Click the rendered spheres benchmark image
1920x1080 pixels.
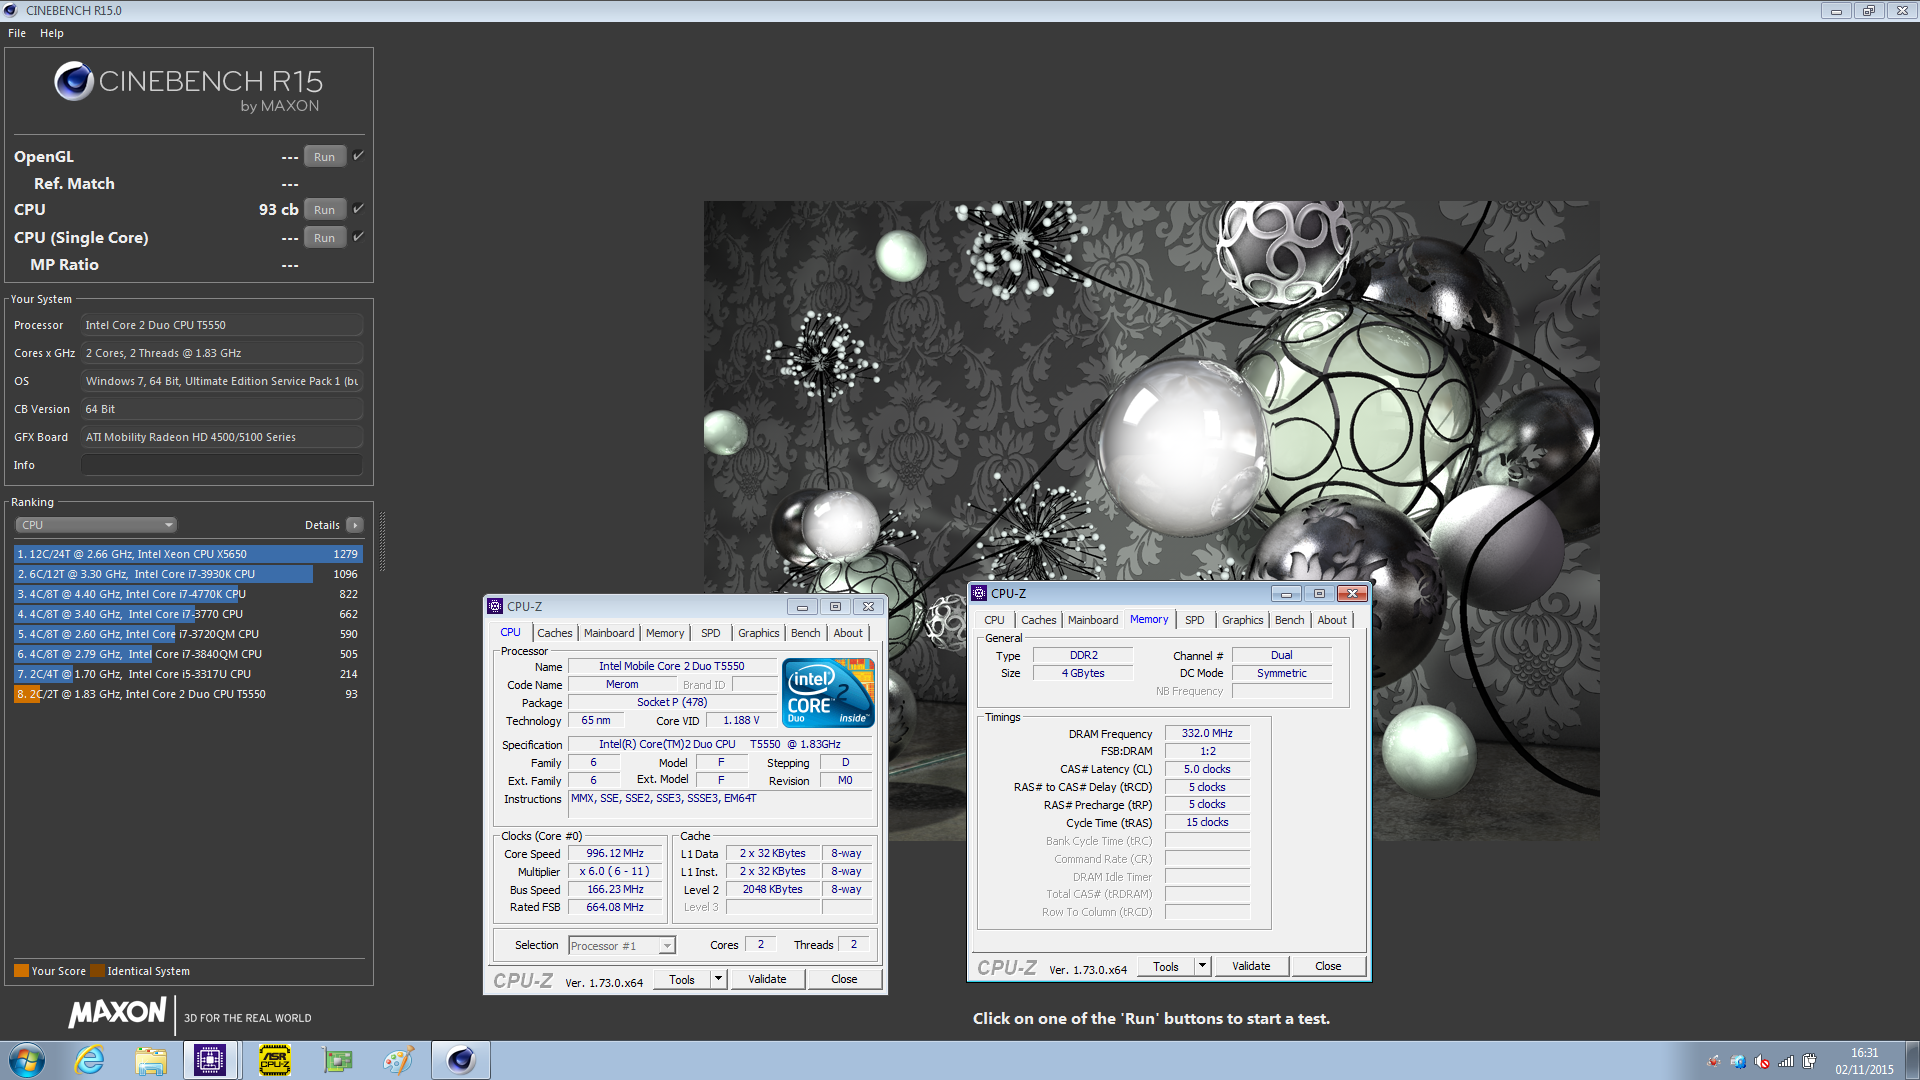[1151, 520]
